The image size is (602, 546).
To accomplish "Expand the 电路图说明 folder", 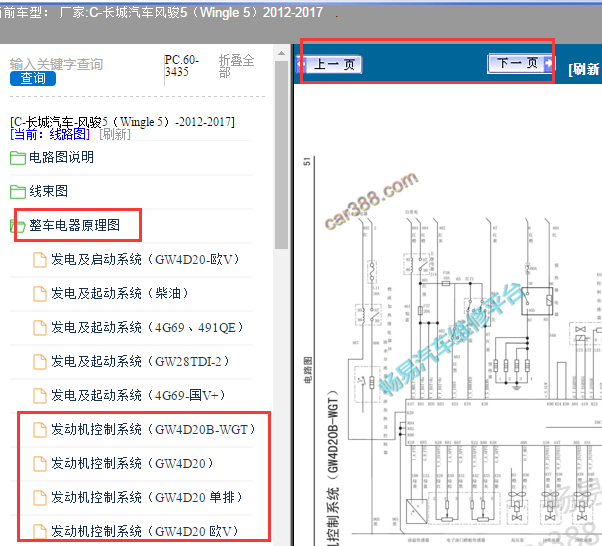I will (x=61, y=157).
